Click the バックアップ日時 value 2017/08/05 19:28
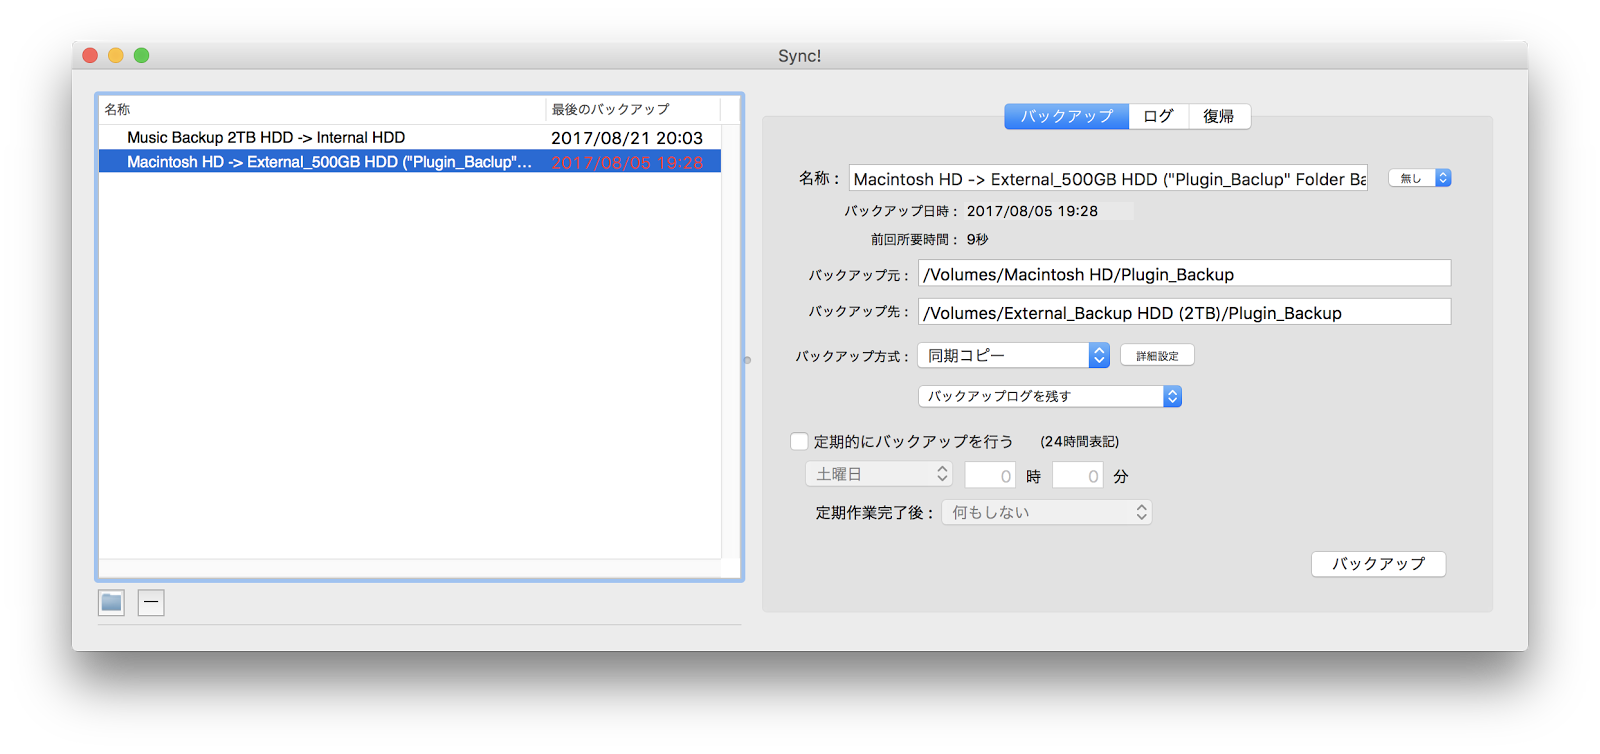This screenshot has height=754, width=1600. pyautogui.click(x=1032, y=211)
